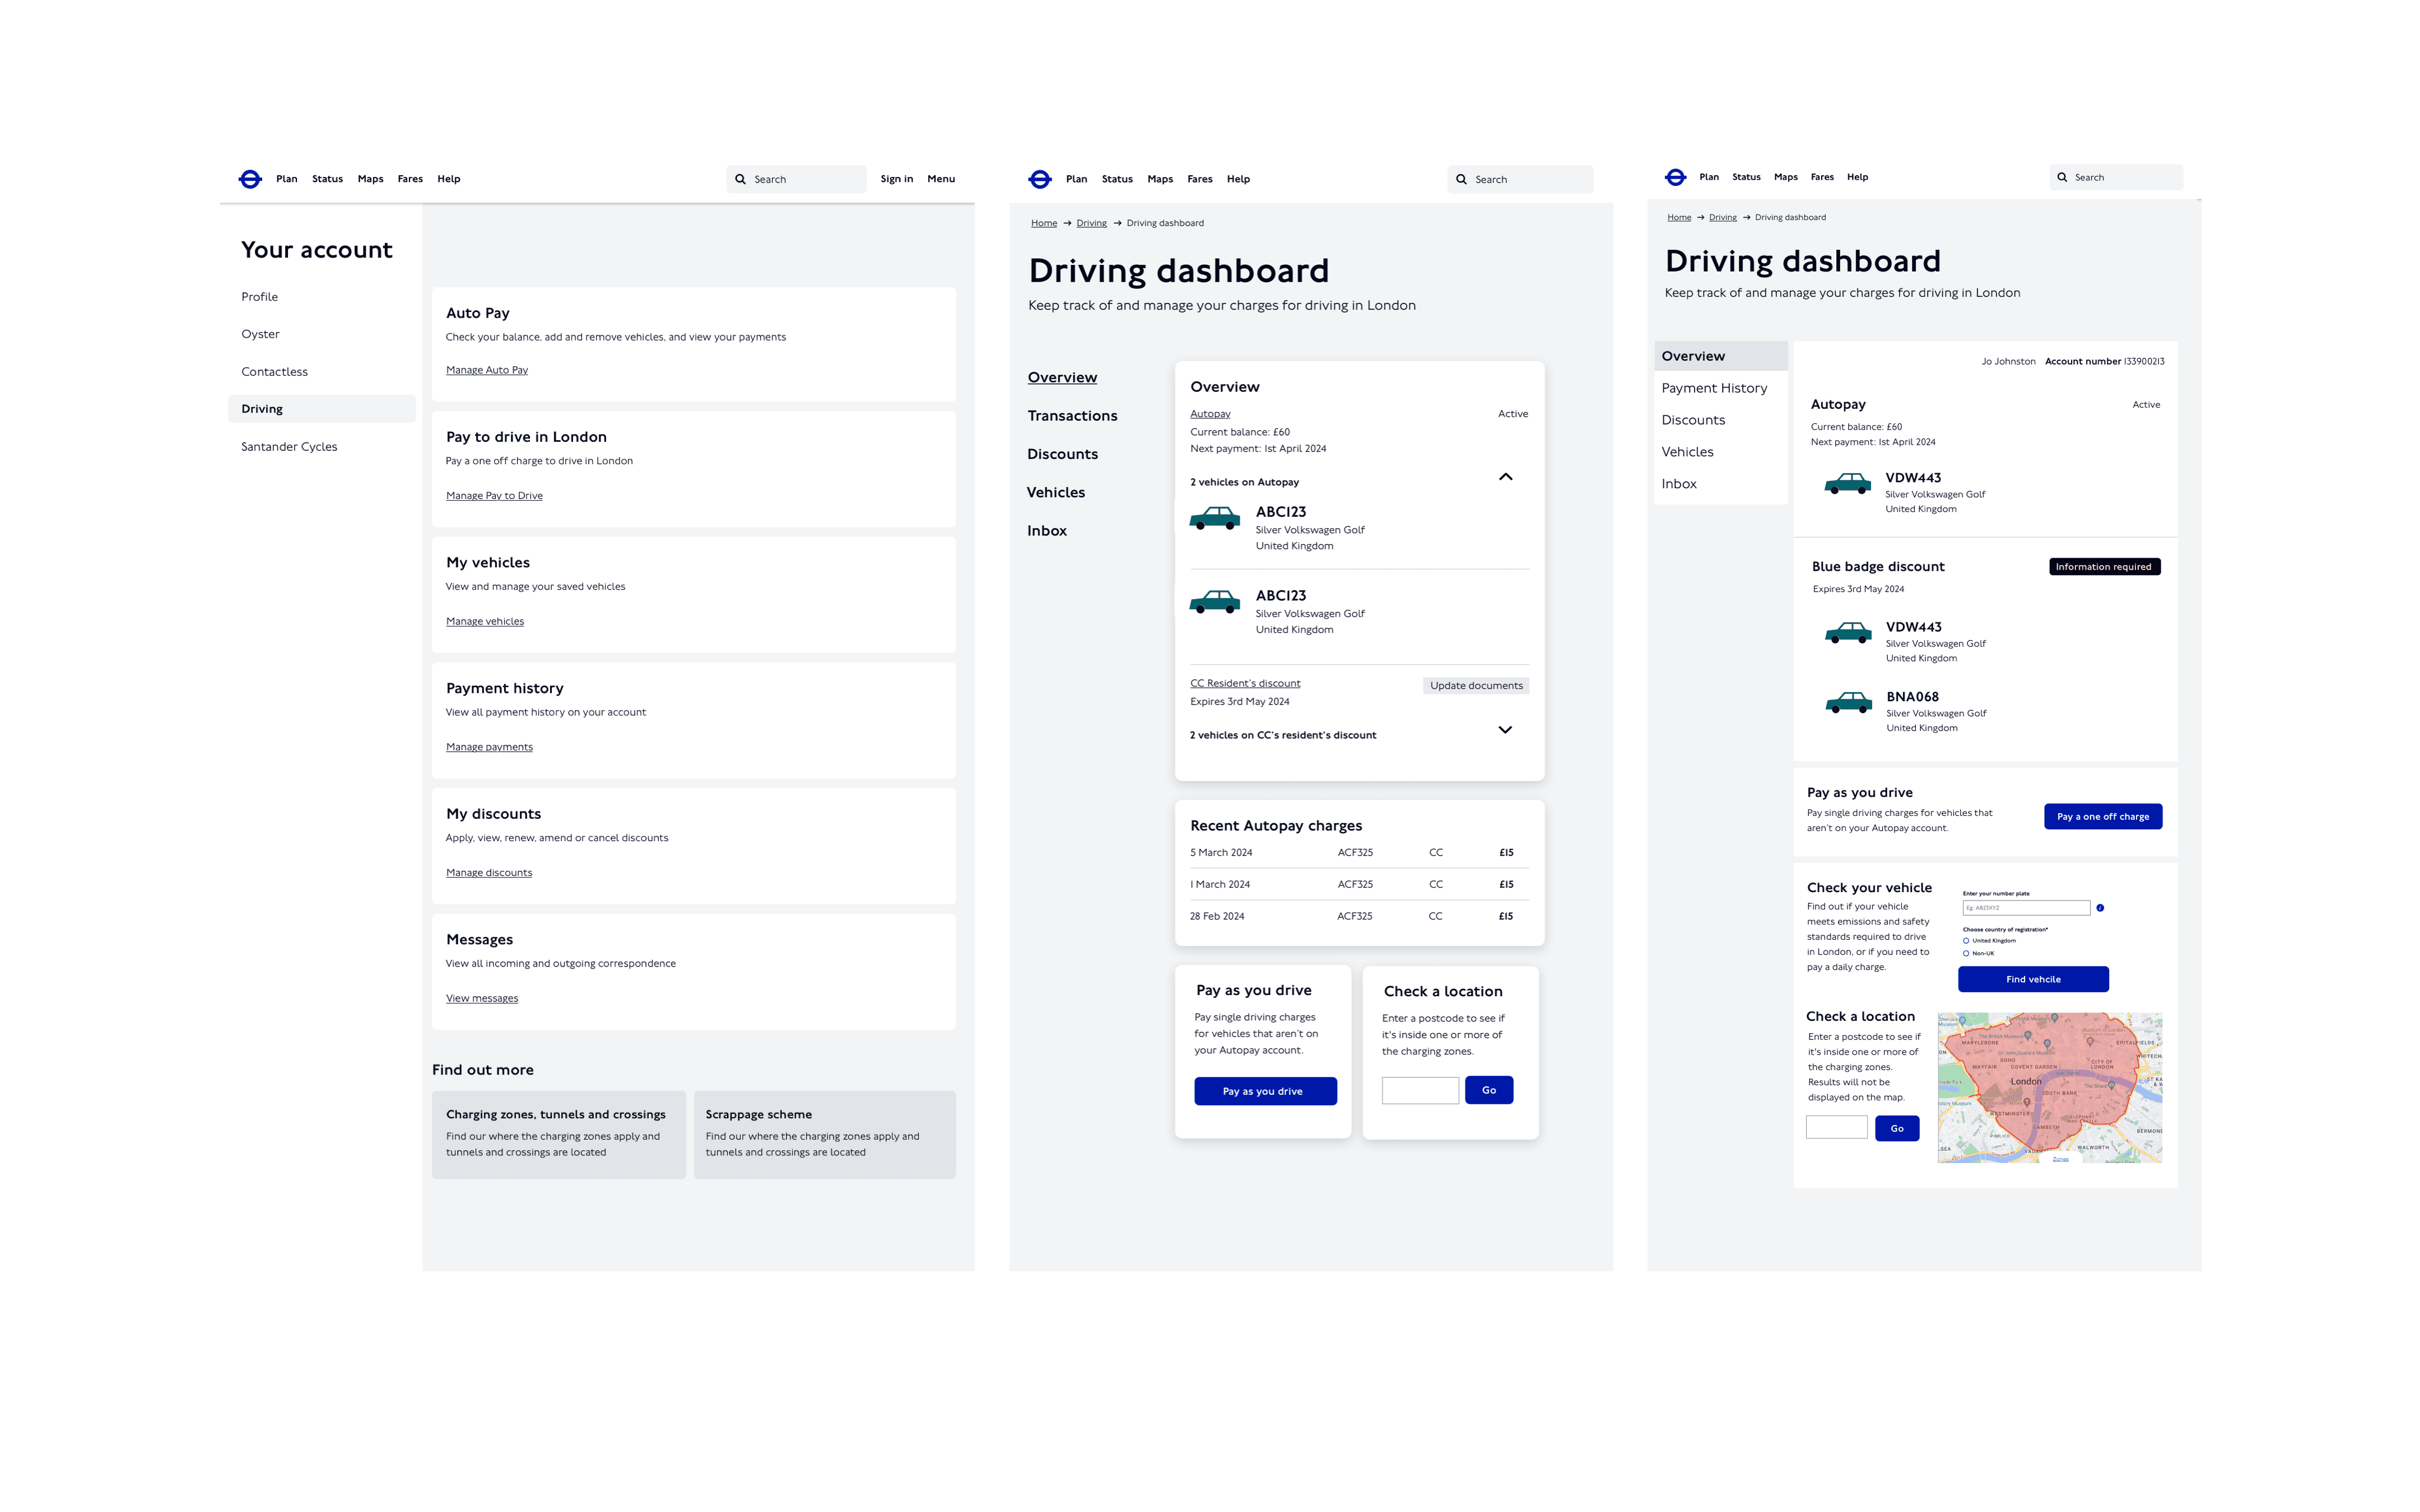
Task: Click the search magnifier icon in rightmost header
Action: [x=2062, y=177]
